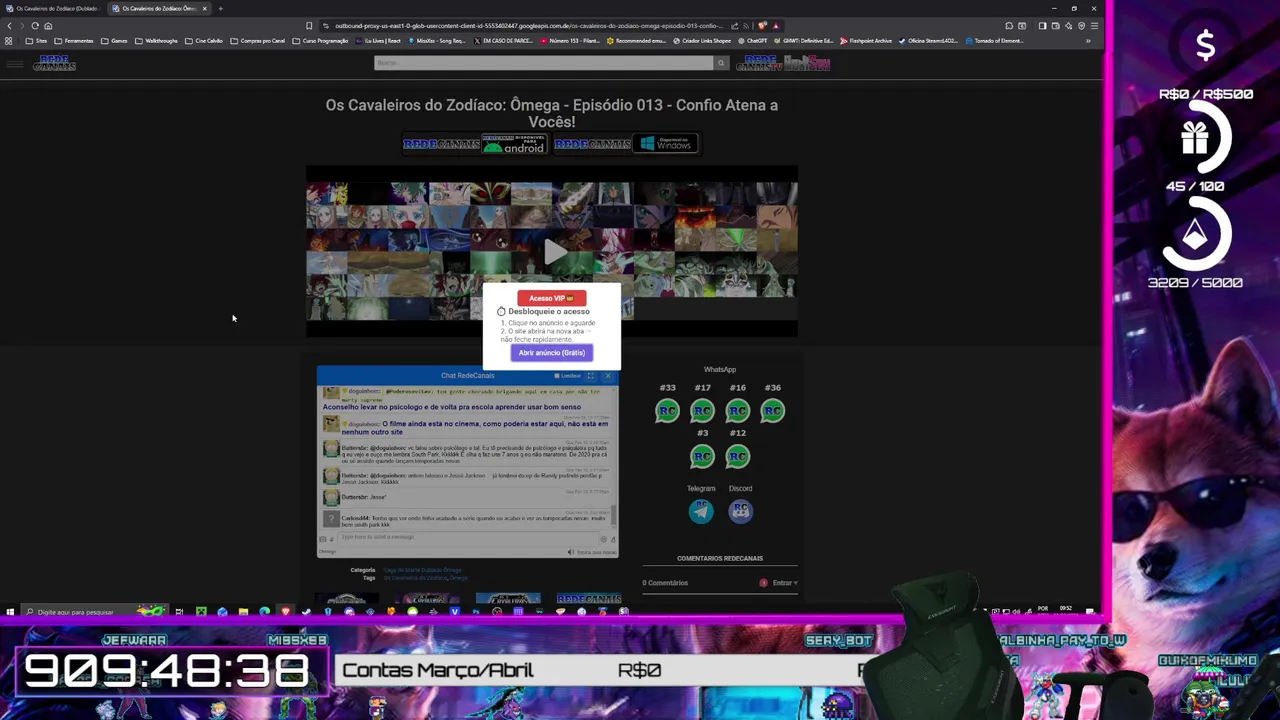Open the Sites bookmarks folder
This screenshot has height=720, width=1280.
[x=36, y=41]
